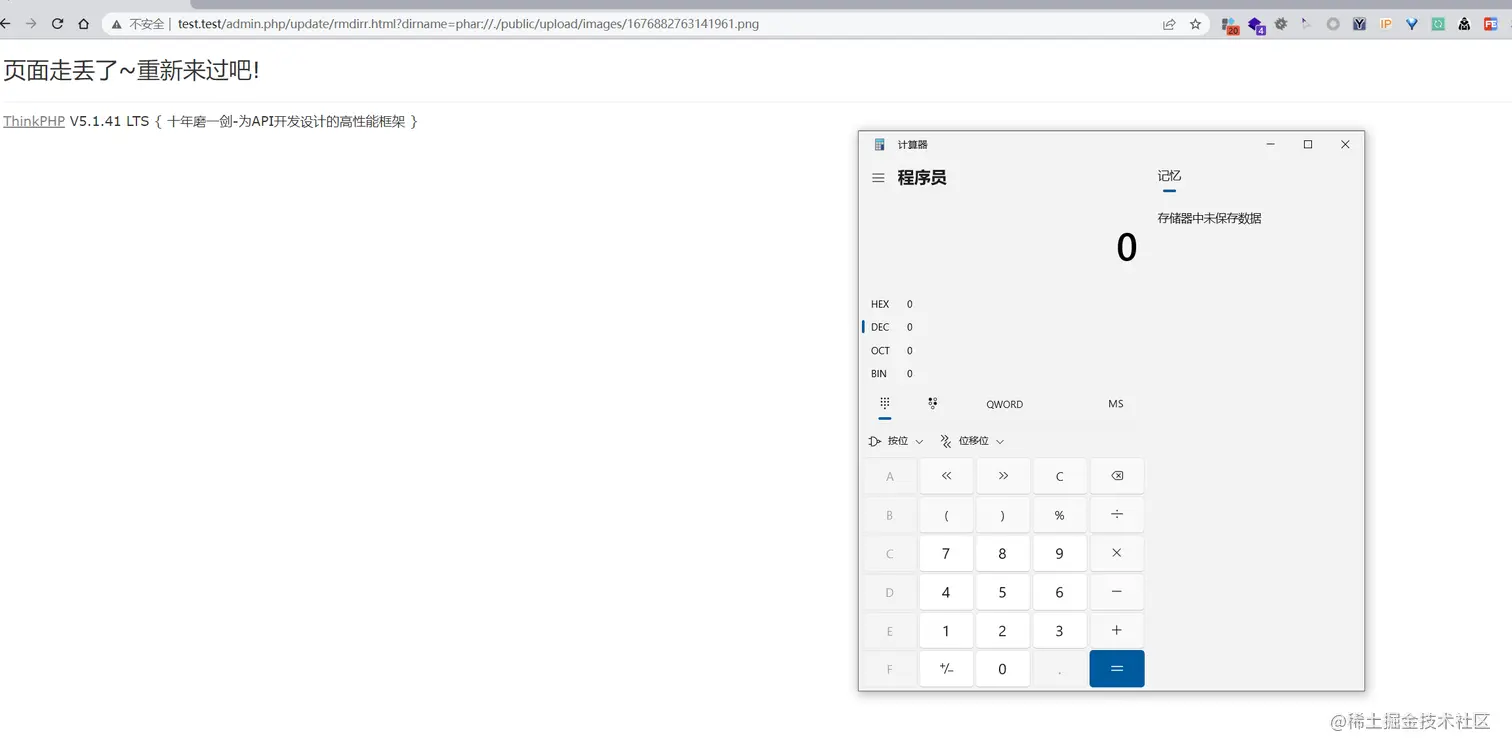Click the close parenthesis ) key
The image size is (1512, 753).
(1003, 515)
